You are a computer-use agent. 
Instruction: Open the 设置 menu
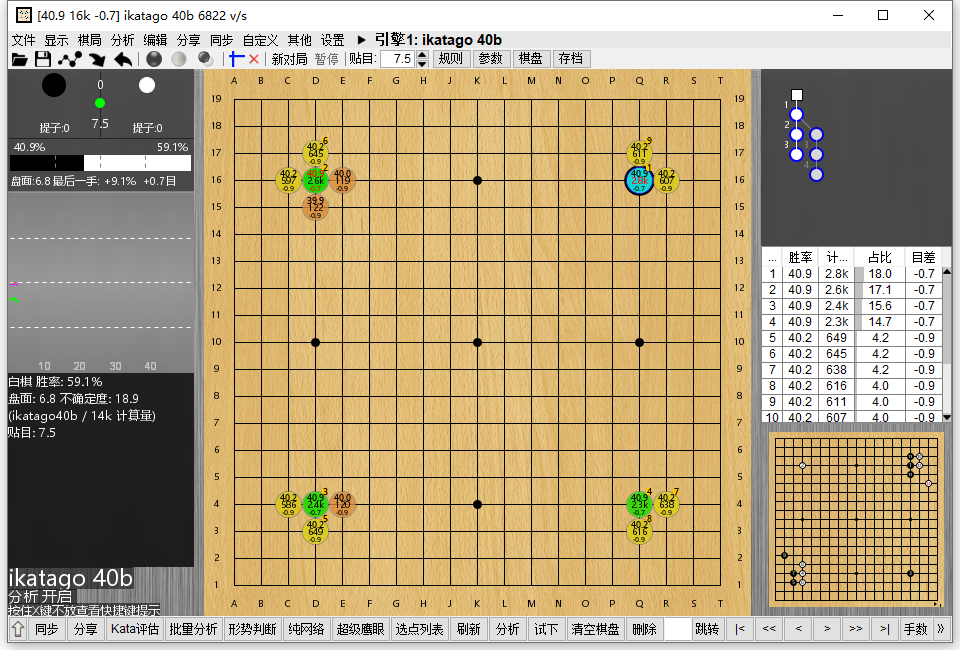332,40
